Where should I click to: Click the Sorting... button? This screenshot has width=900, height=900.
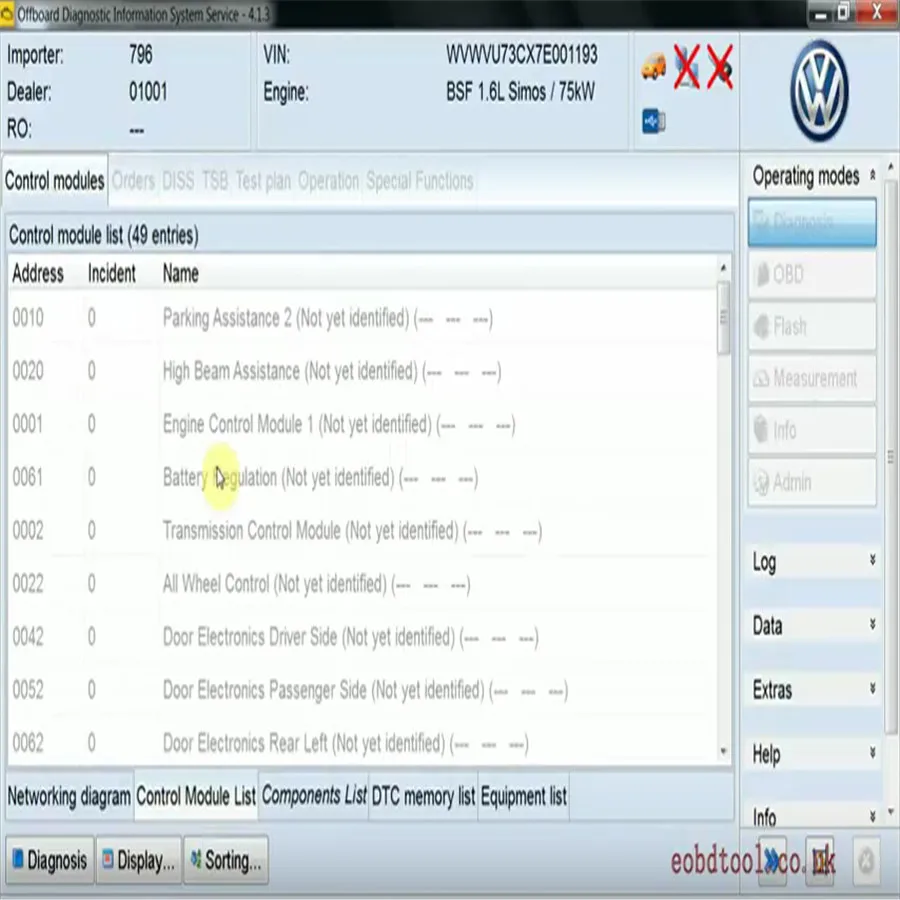226,860
